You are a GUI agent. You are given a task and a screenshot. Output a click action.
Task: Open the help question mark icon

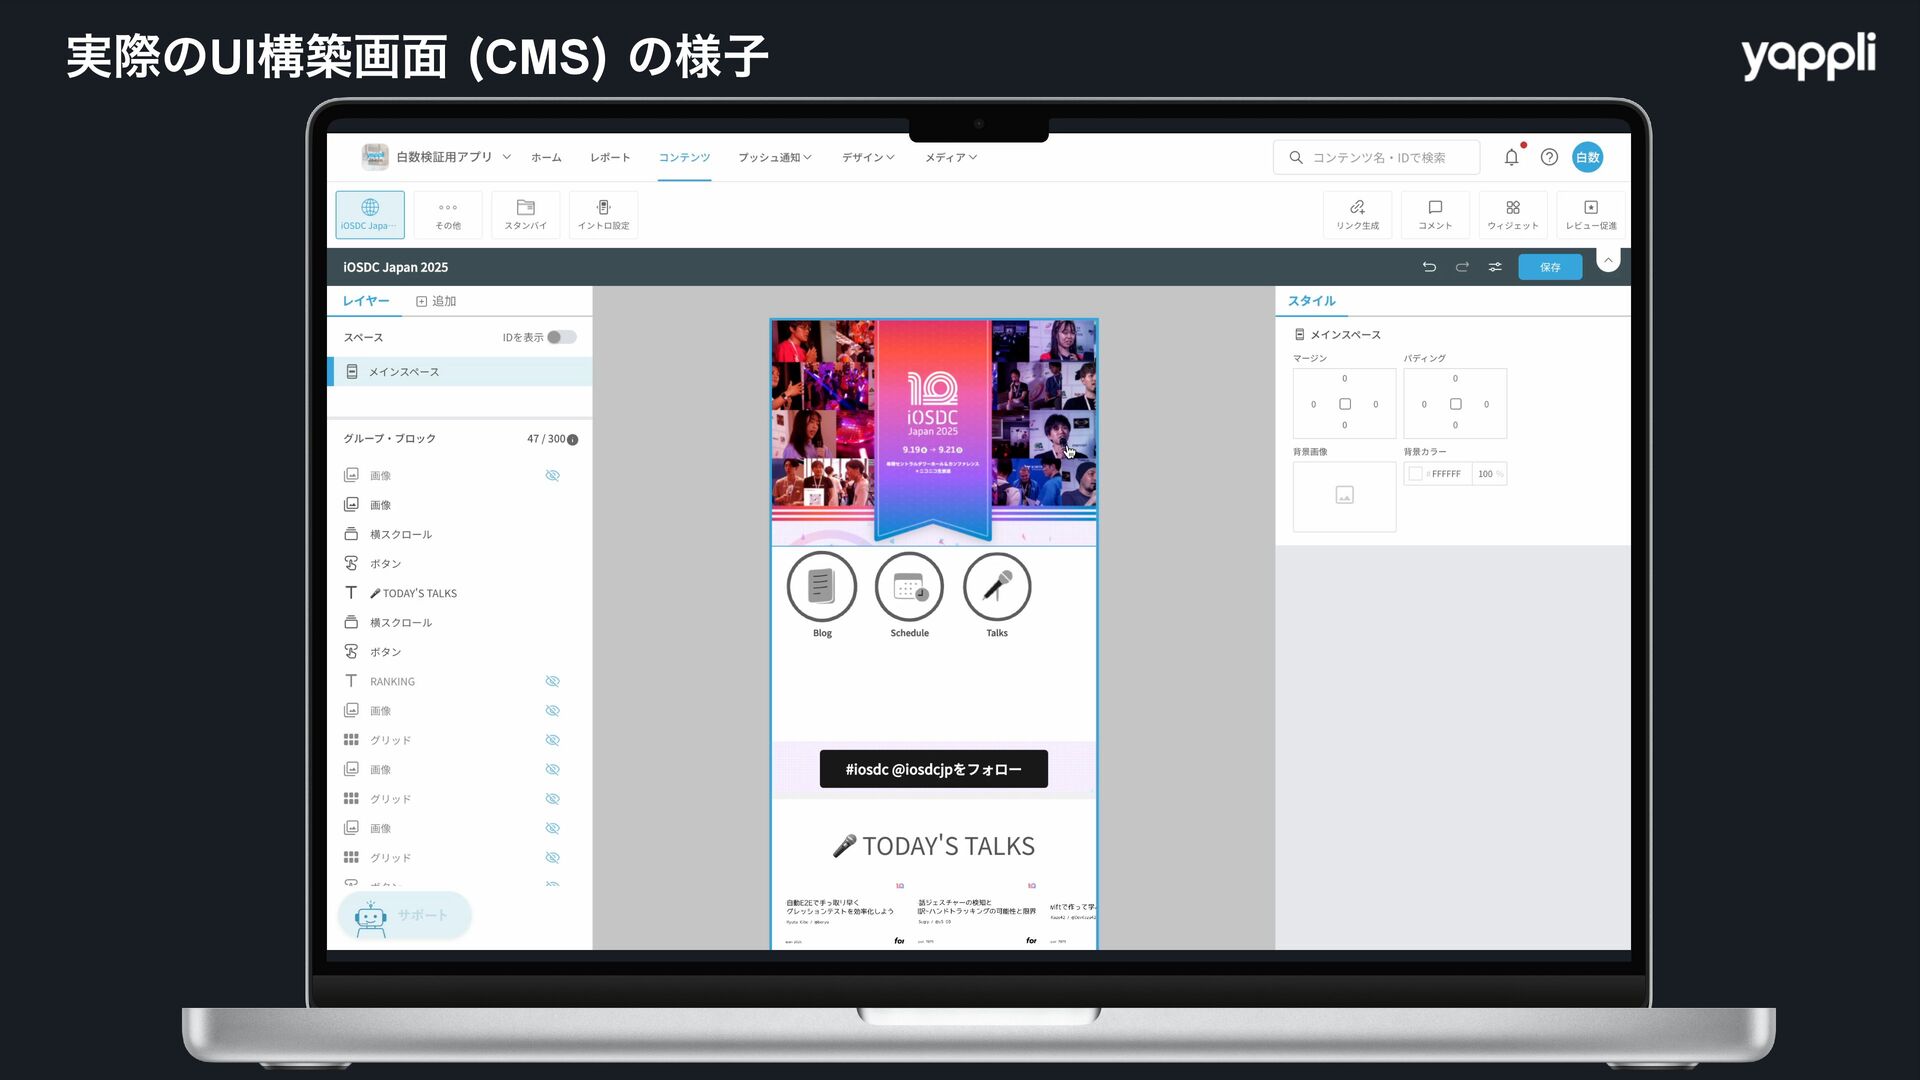[x=1549, y=157]
